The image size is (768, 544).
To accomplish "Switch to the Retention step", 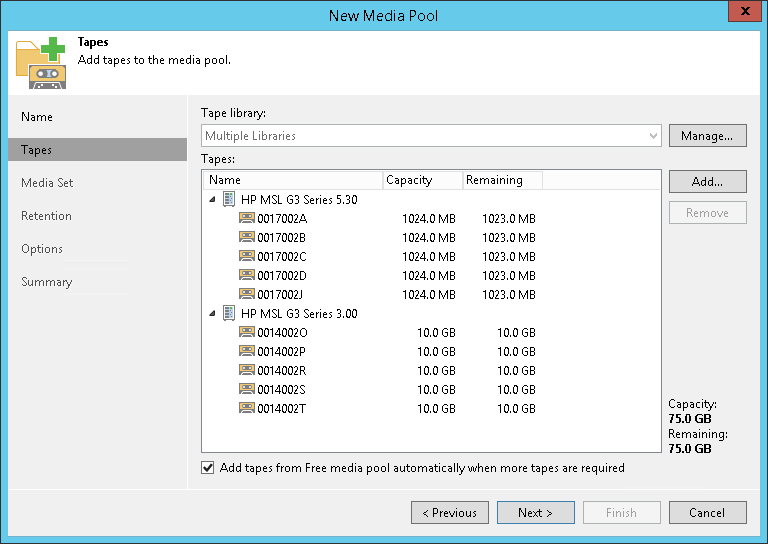I will (x=46, y=216).
